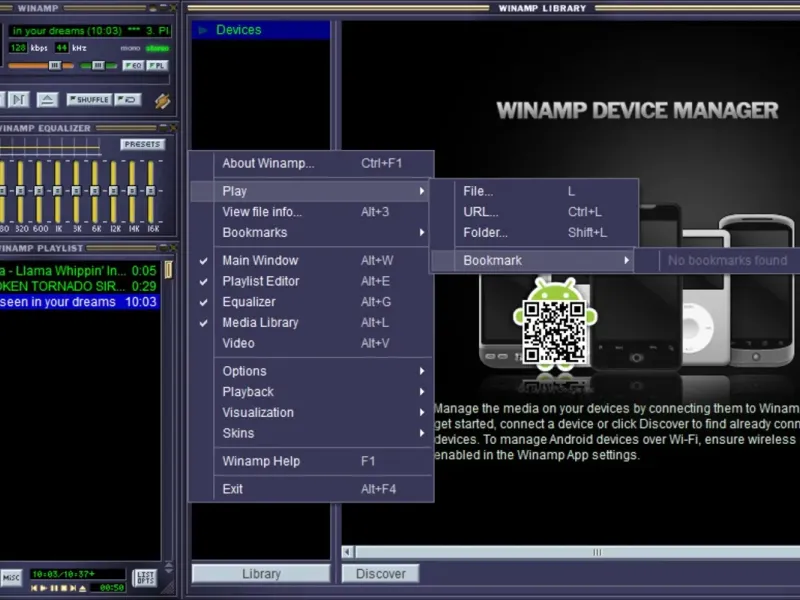
Task: Select Folder... in the Play submenu
Action: pos(534,233)
